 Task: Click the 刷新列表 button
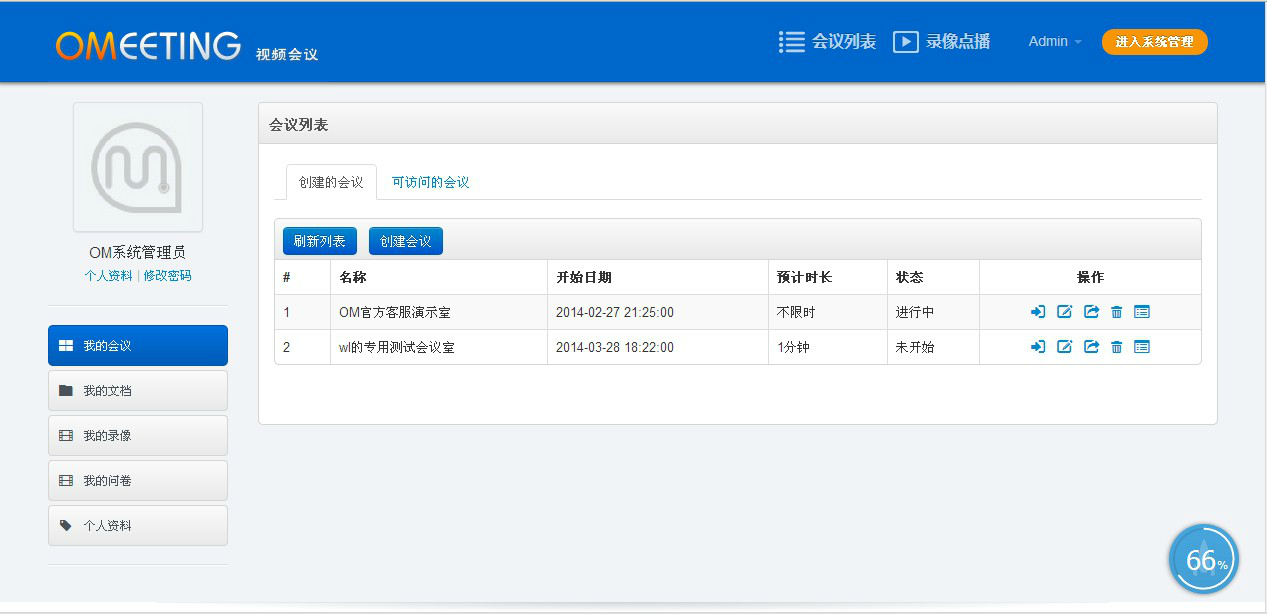tap(320, 241)
